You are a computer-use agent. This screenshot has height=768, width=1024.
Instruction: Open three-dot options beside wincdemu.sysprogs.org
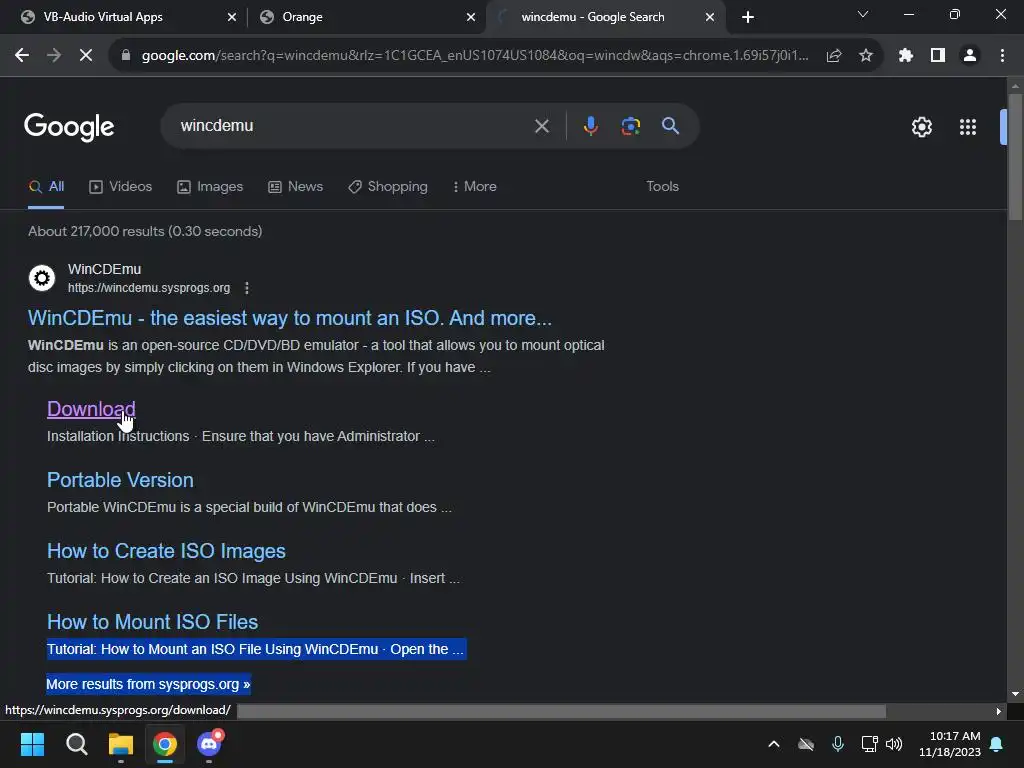point(246,288)
